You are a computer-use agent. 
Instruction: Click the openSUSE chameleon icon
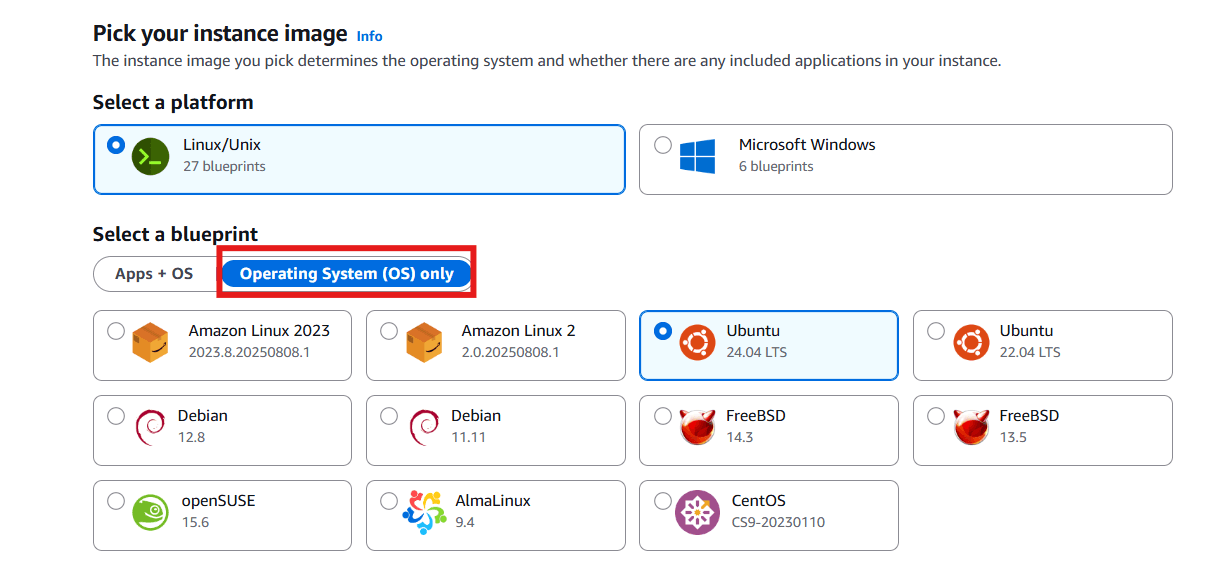150,513
